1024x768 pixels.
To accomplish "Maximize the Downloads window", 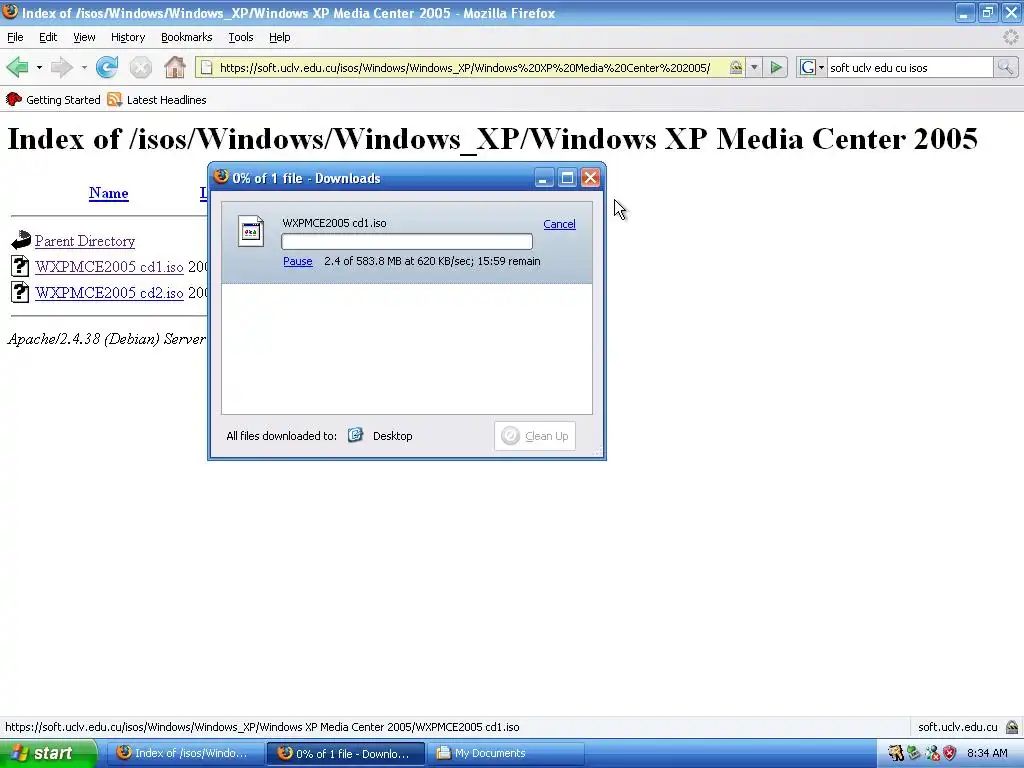I will click(567, 178).
